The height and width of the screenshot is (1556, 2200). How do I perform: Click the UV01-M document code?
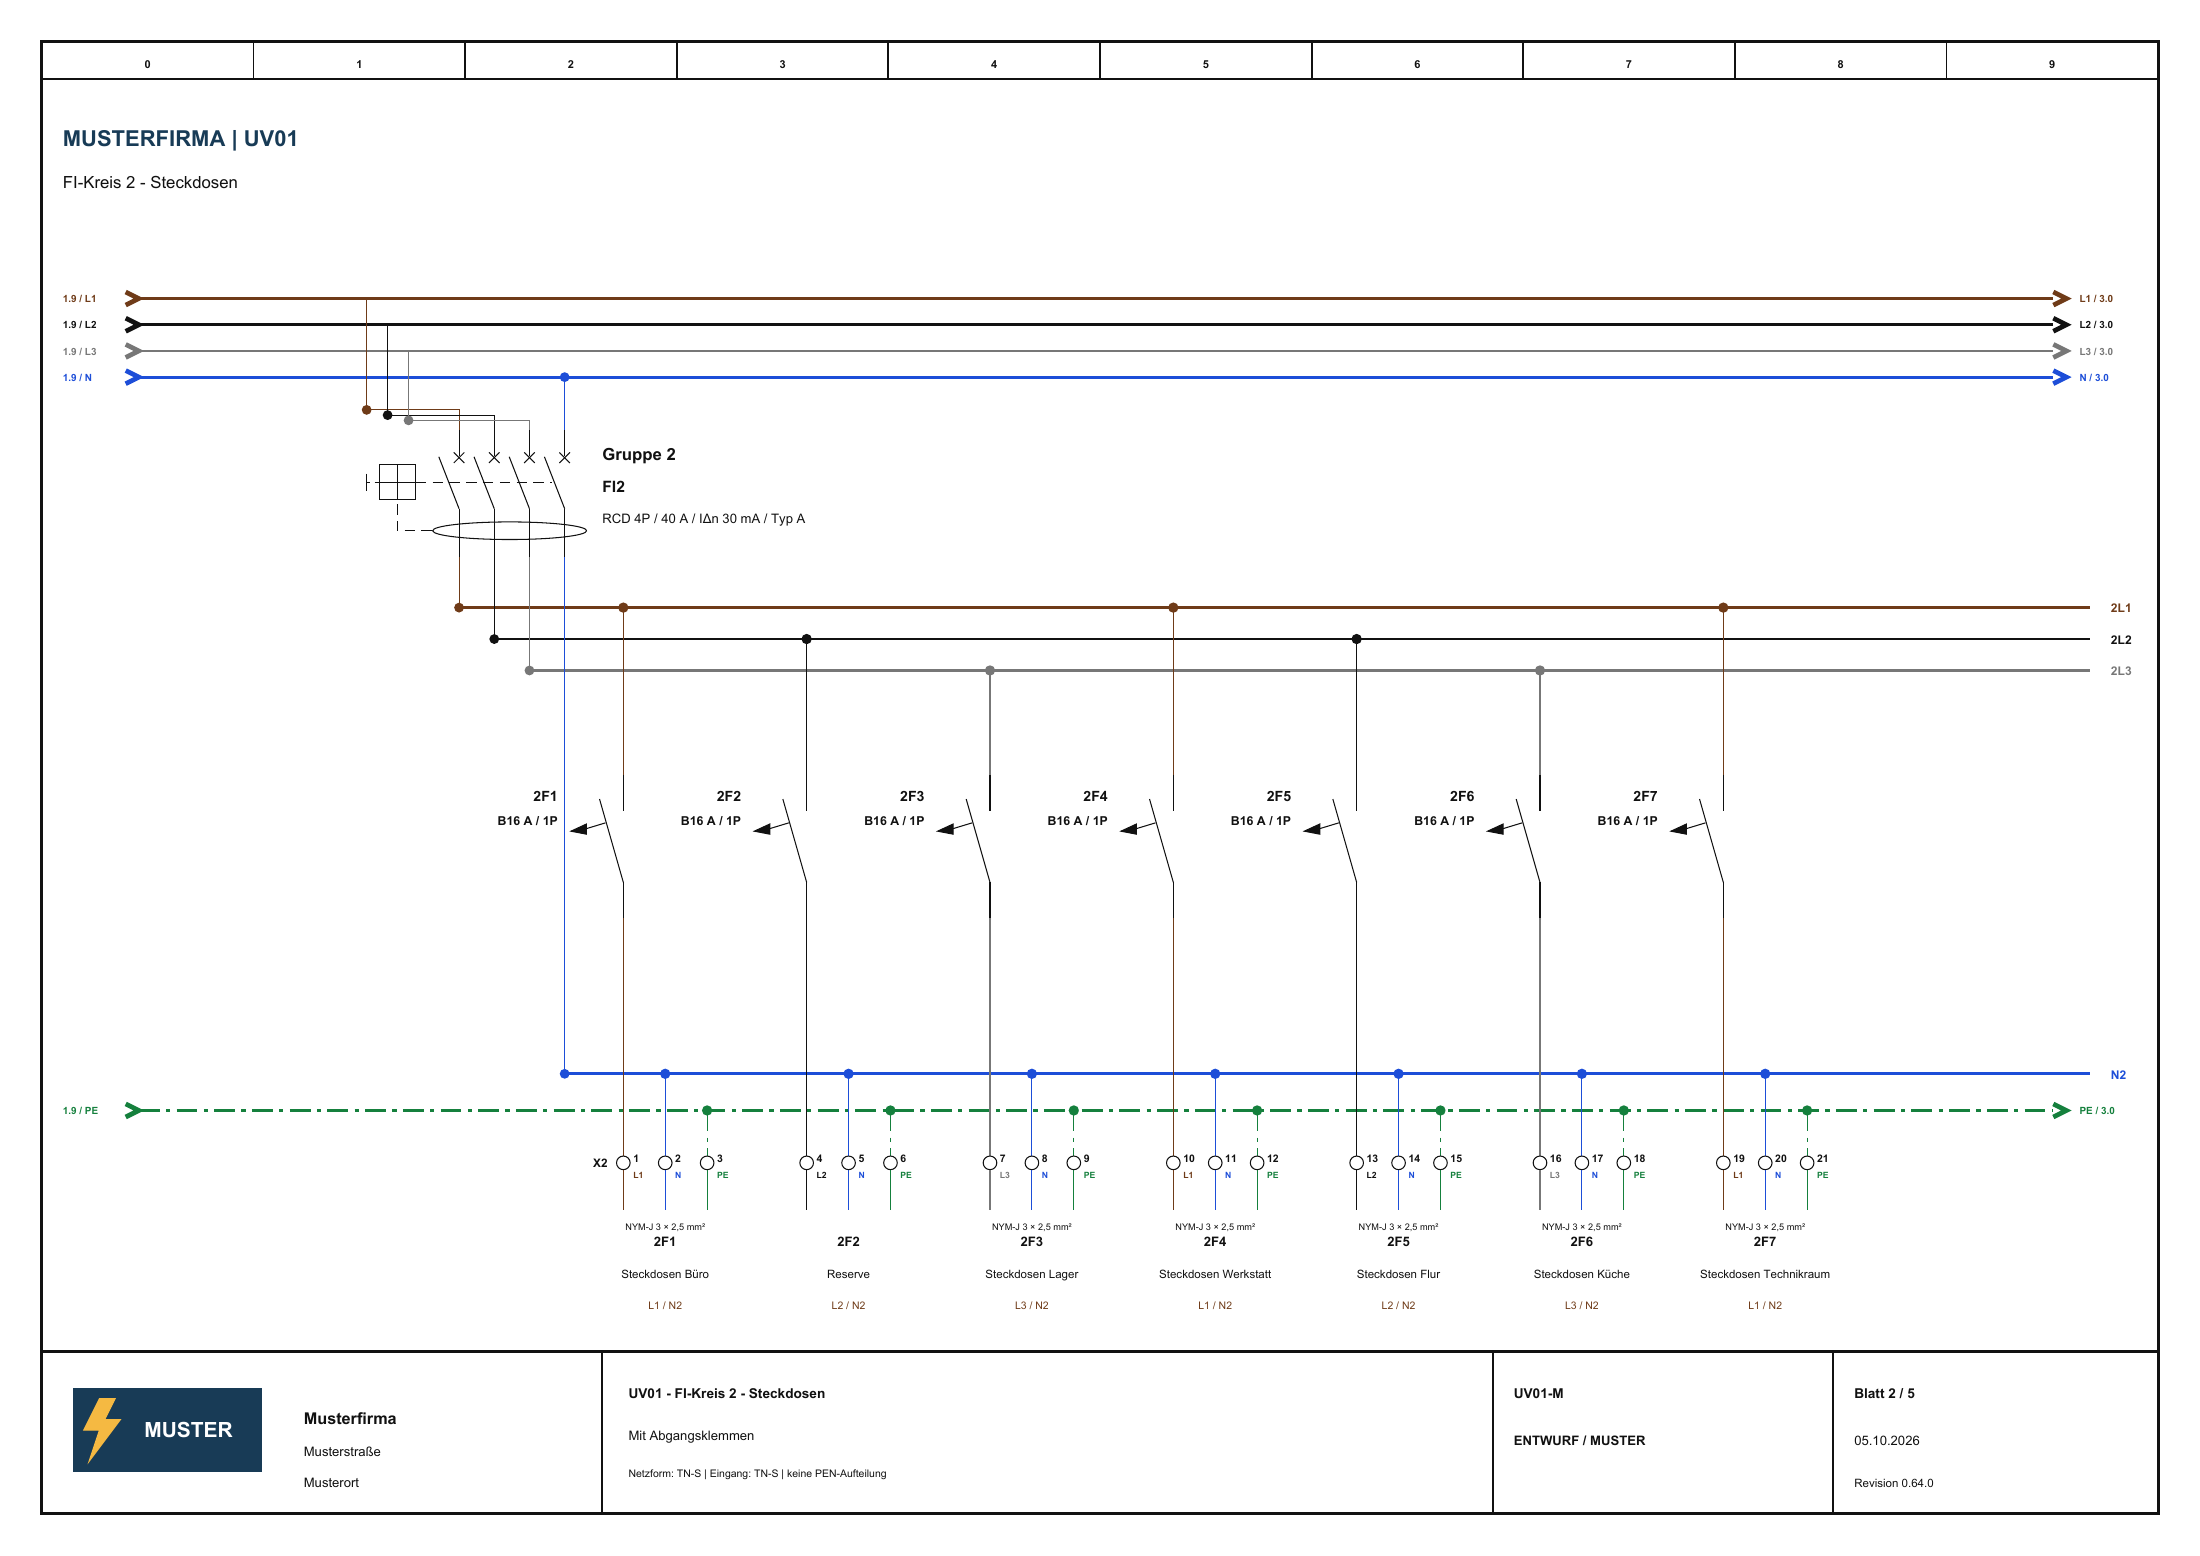point(1538,1393)
